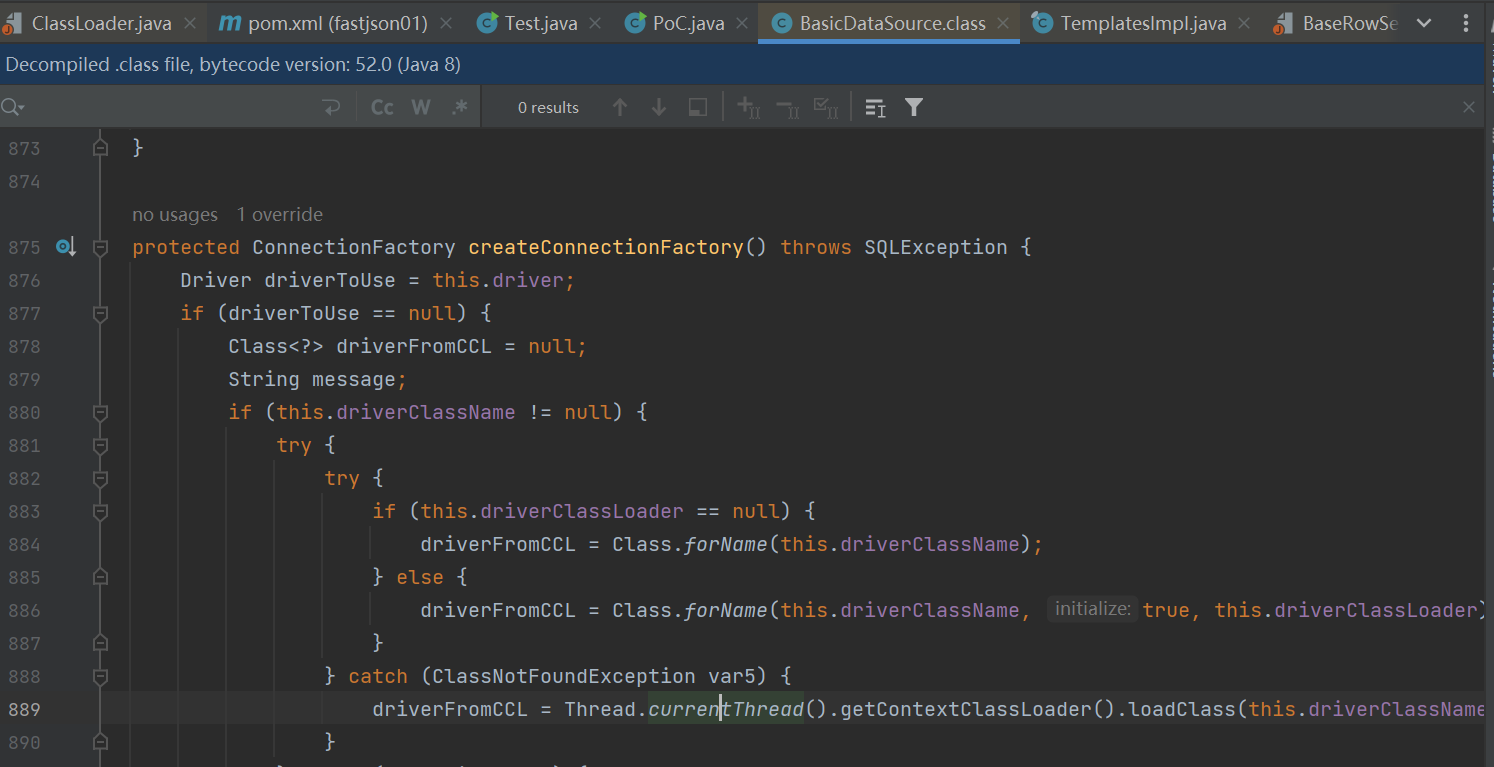Collapse createConnectionFactory method fold marker

pyautogui.click(x=100, y=247)
